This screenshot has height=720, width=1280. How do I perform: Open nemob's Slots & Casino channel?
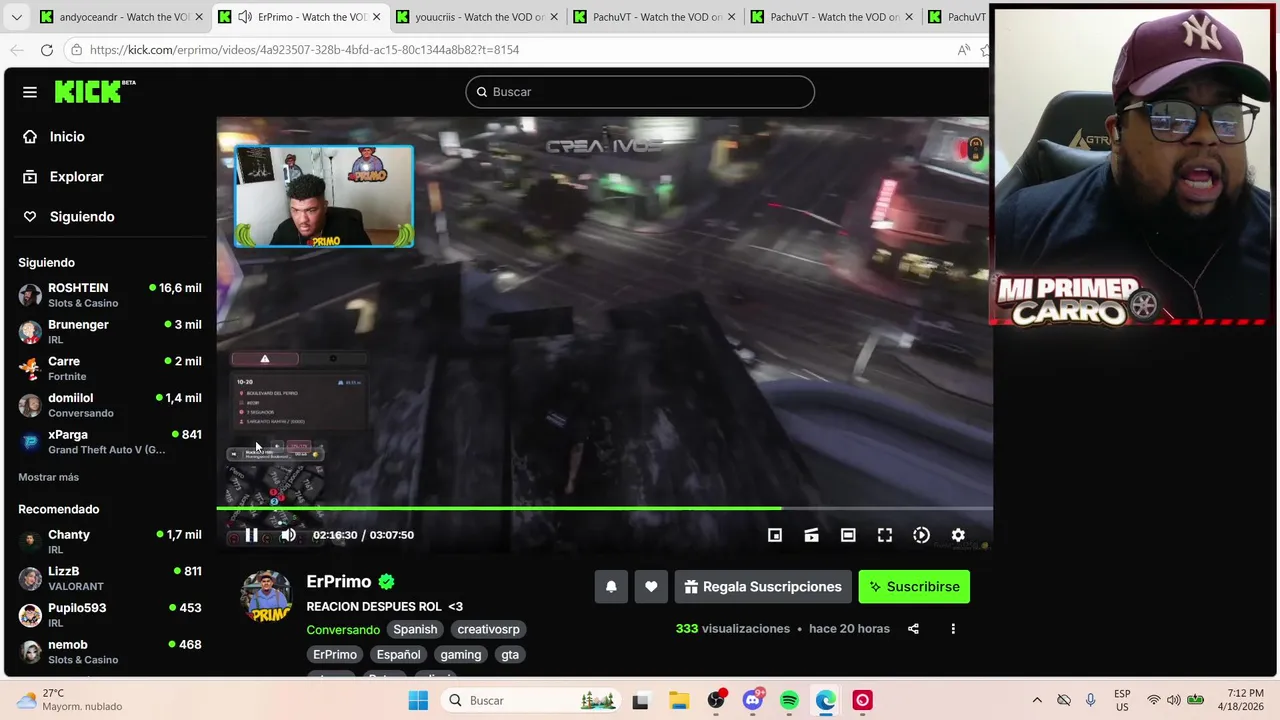(110, 652)
